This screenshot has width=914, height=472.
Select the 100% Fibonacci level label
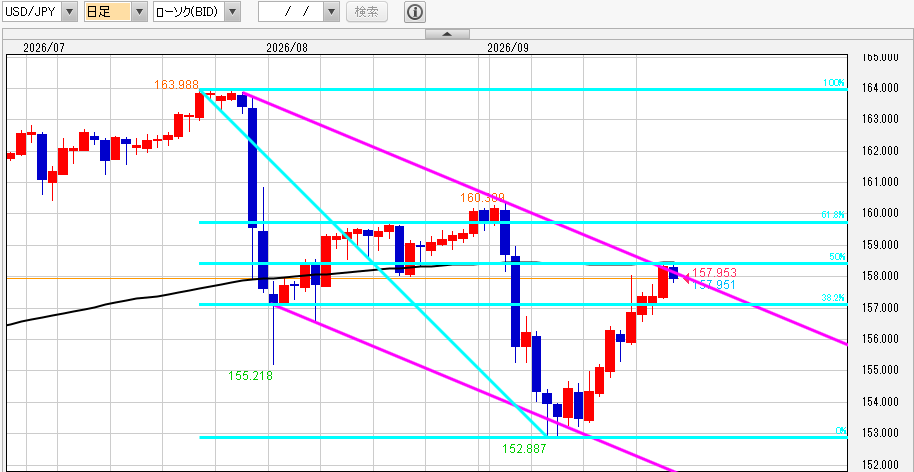tap(834, 83)
